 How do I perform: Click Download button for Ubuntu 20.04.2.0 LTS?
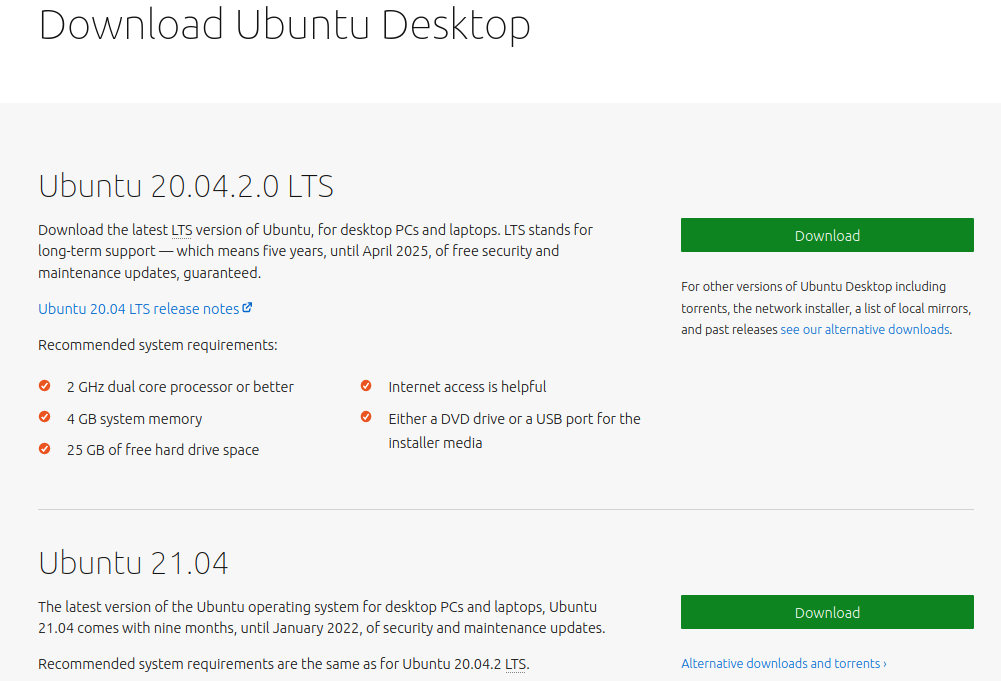tap(827, 235)
